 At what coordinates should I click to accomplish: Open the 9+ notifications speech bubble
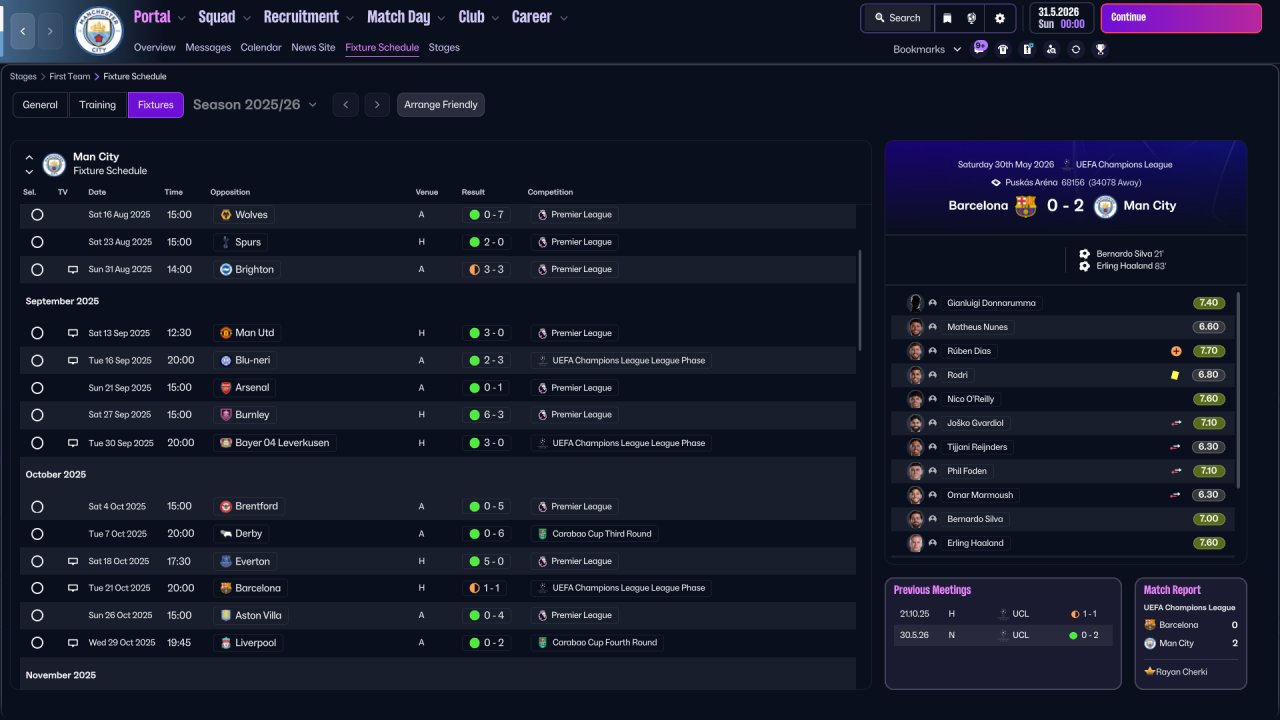point(980,47)
